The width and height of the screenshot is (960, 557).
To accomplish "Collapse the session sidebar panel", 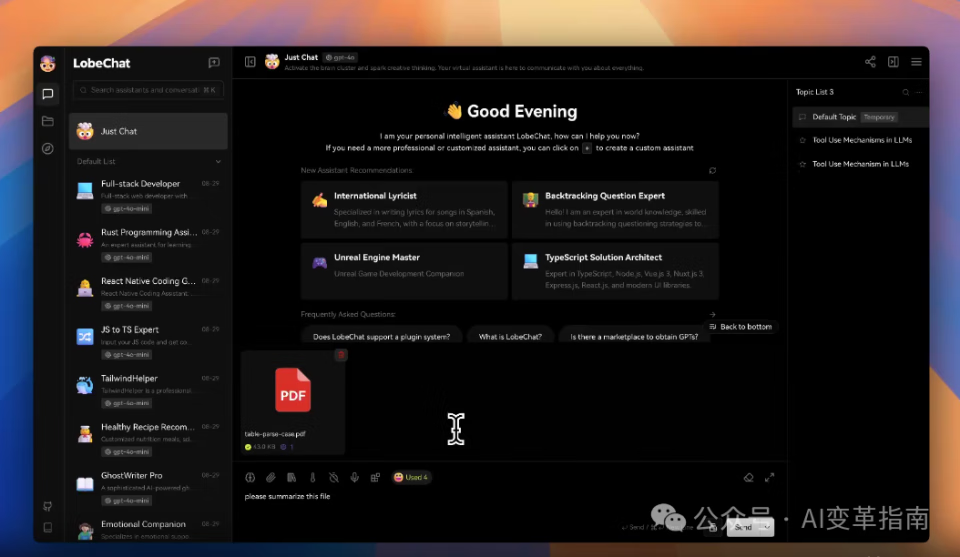I will pos(250,62).
